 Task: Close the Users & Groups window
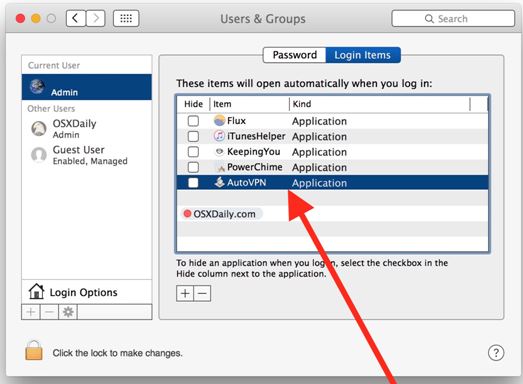coord(20,18)
